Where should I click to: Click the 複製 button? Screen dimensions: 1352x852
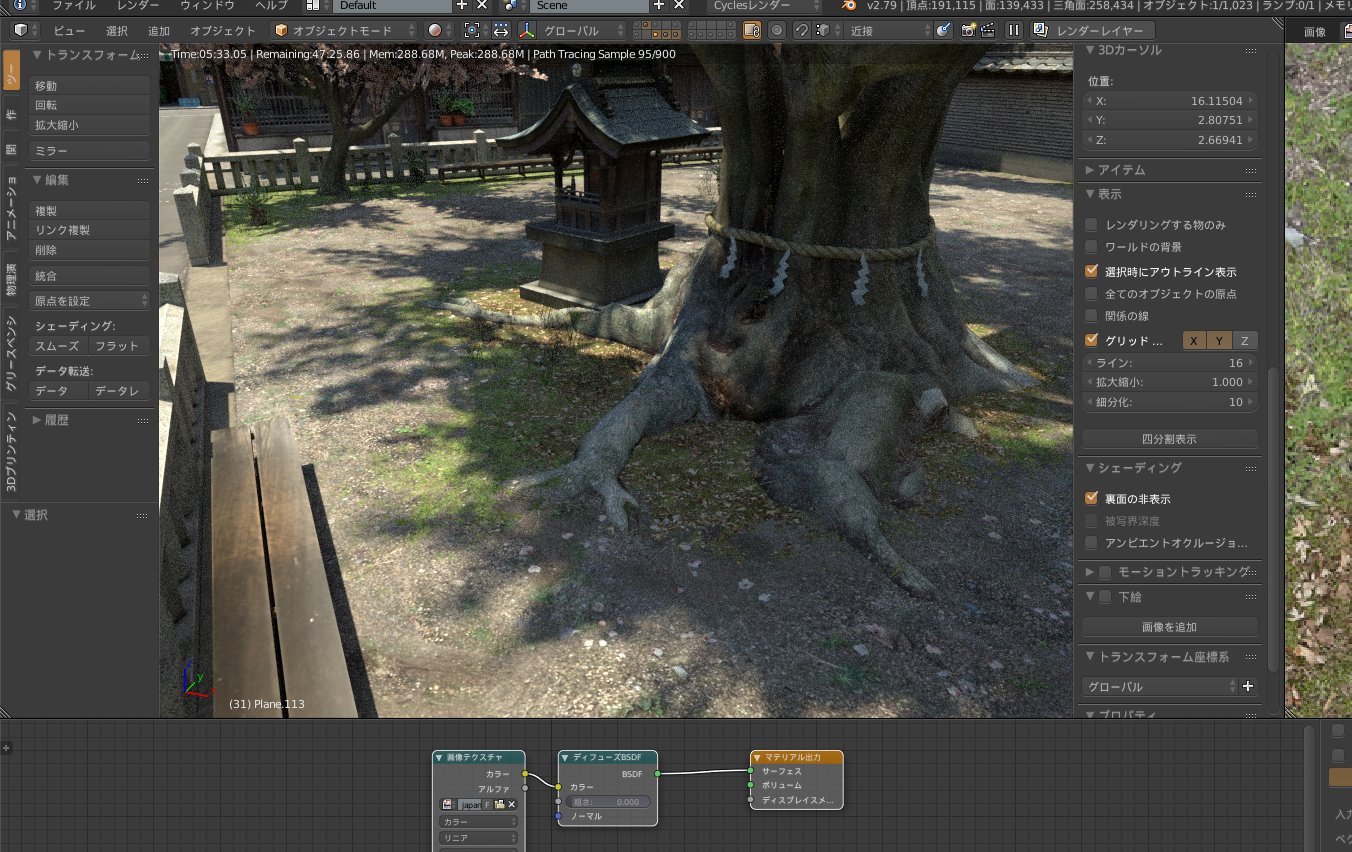(90, 211)
